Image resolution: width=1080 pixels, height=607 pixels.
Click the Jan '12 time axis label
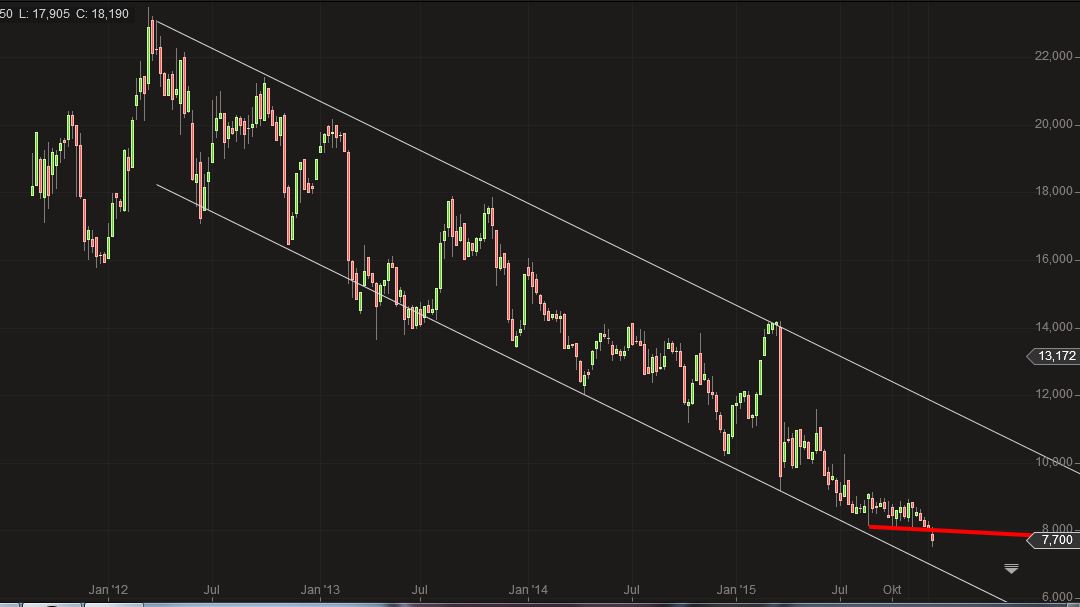click(108, 590)
